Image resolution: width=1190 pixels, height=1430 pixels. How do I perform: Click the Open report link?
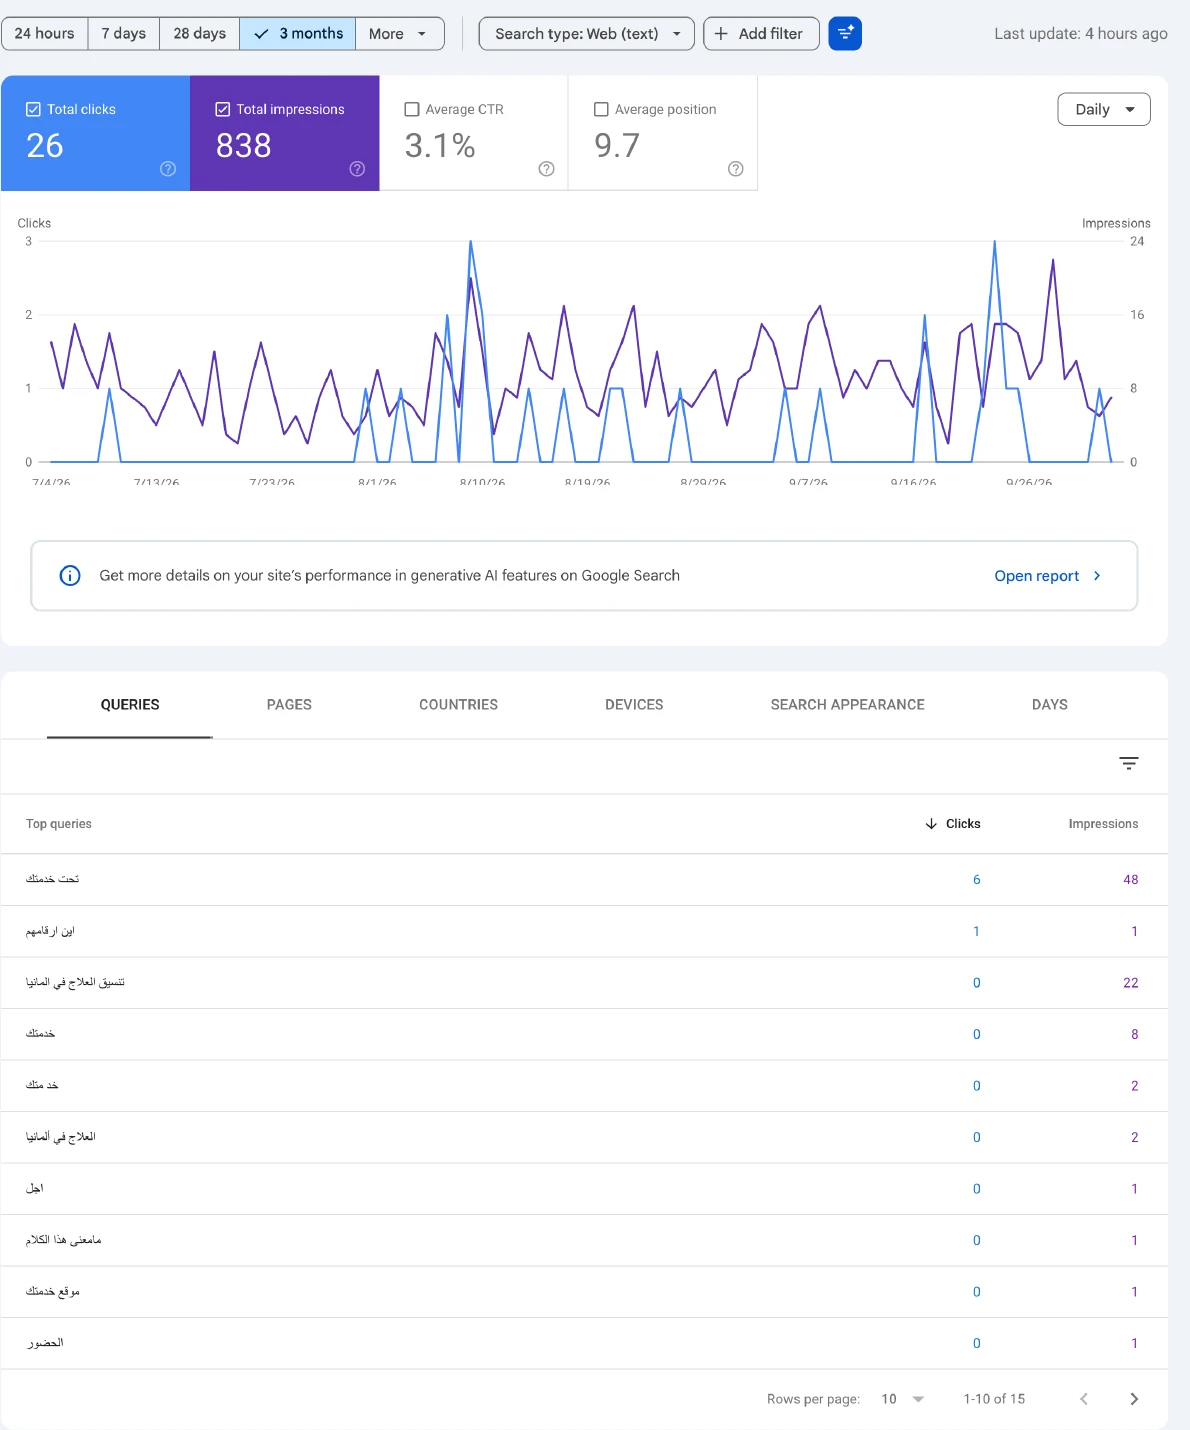pyautogui.click(x=1047, y=576)
